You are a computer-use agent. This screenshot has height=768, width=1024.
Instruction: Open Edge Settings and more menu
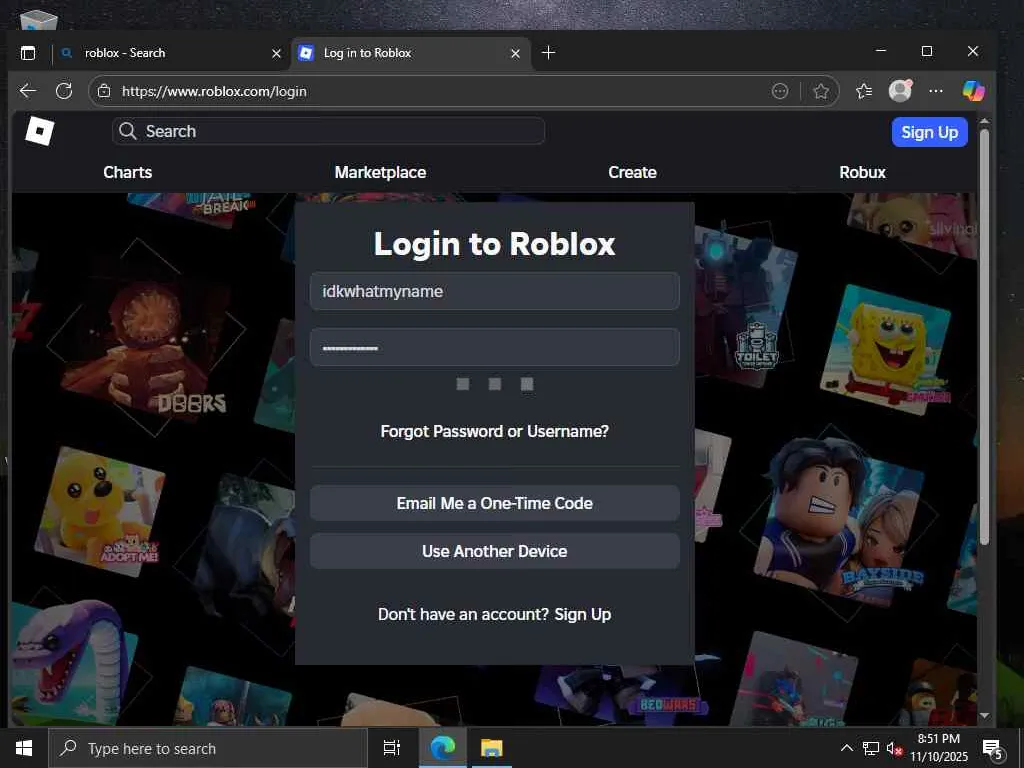(936, 91)
